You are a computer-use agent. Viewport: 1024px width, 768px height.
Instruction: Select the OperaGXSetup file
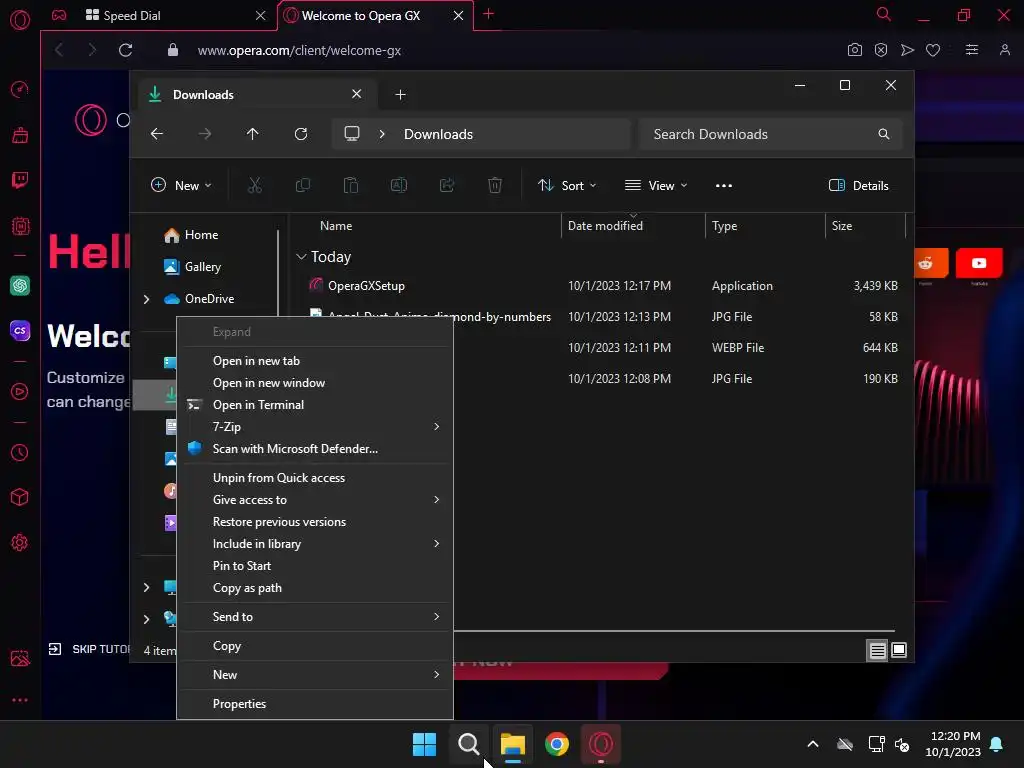coord(366,285)
